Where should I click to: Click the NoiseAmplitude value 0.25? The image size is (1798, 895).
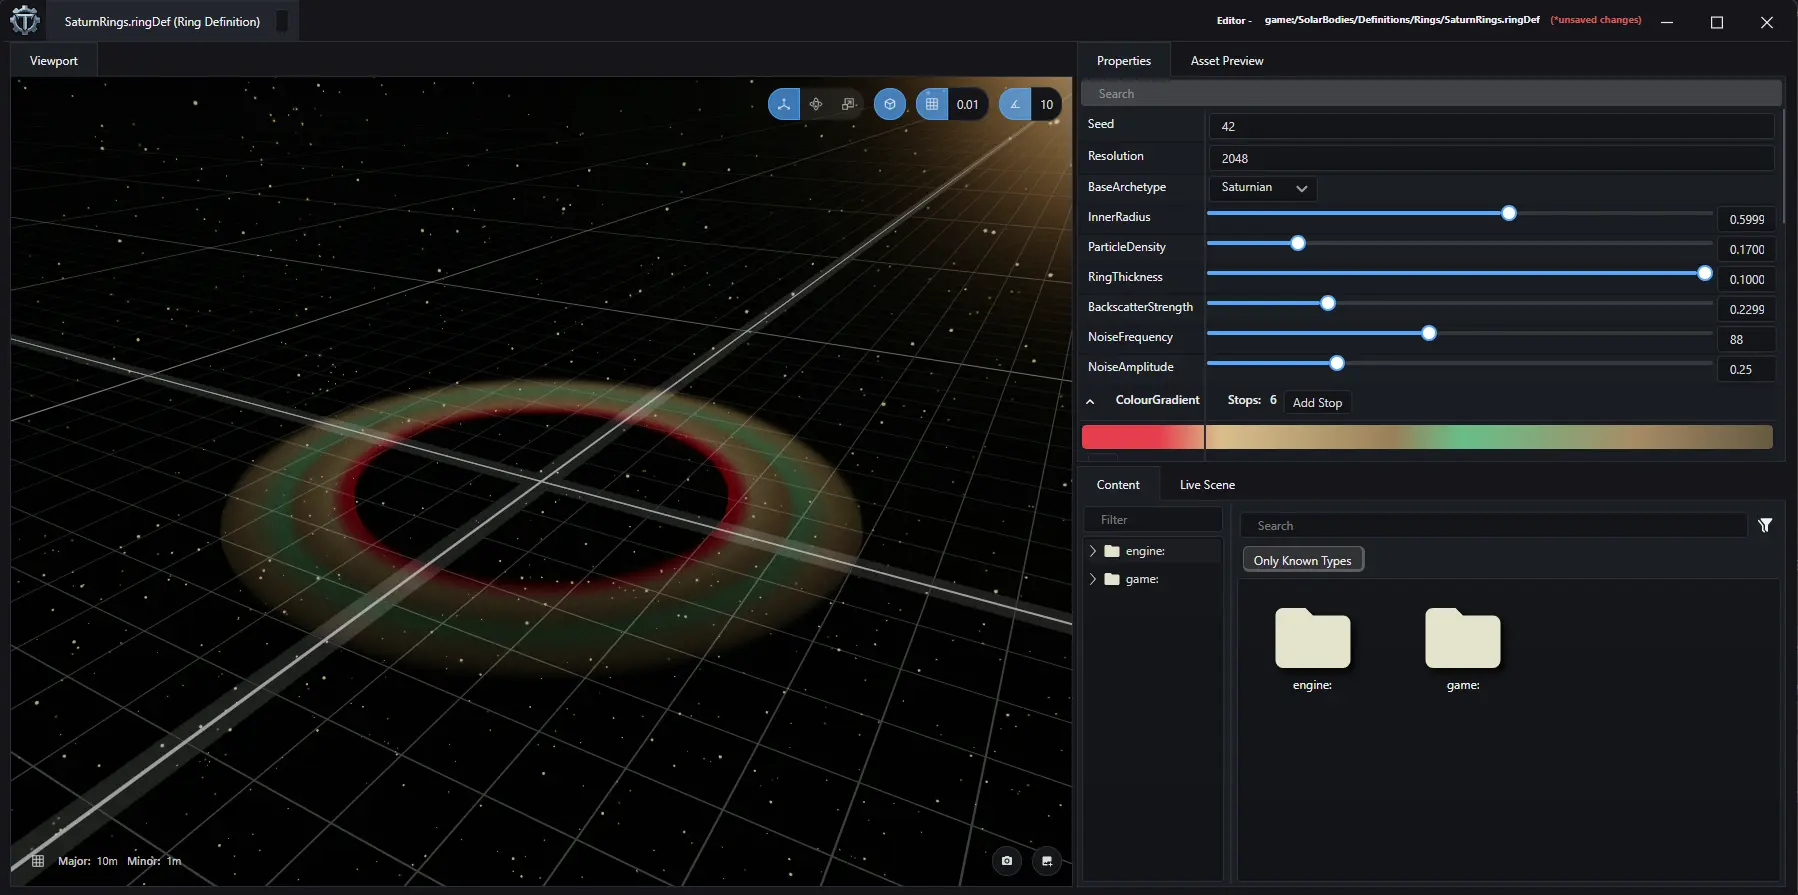1747,369
